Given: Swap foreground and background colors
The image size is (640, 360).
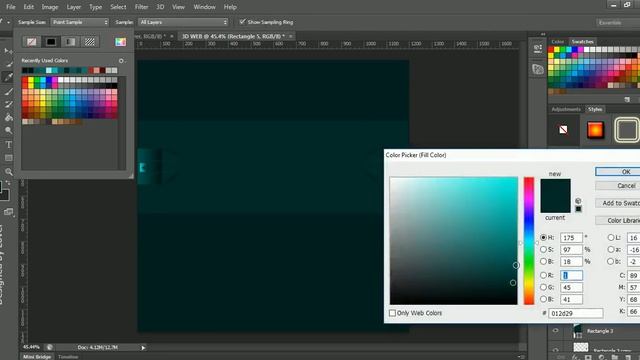Looking at the screenshot, I should [9, 182].
